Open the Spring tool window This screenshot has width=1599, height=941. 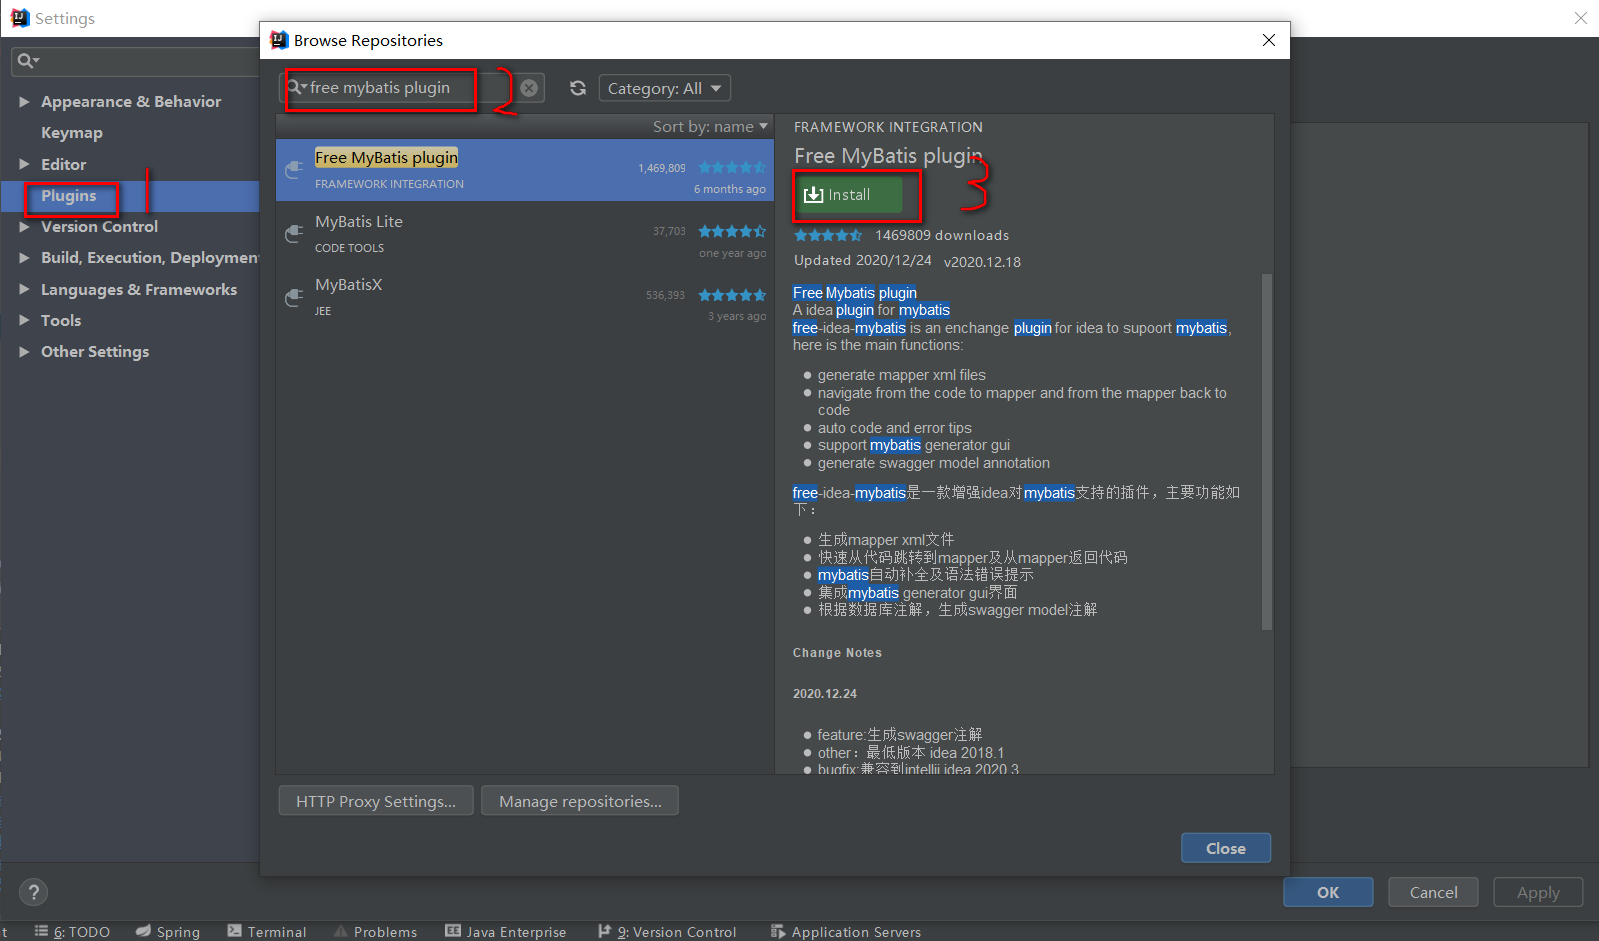pyautogui.click(x=168, y=931)
